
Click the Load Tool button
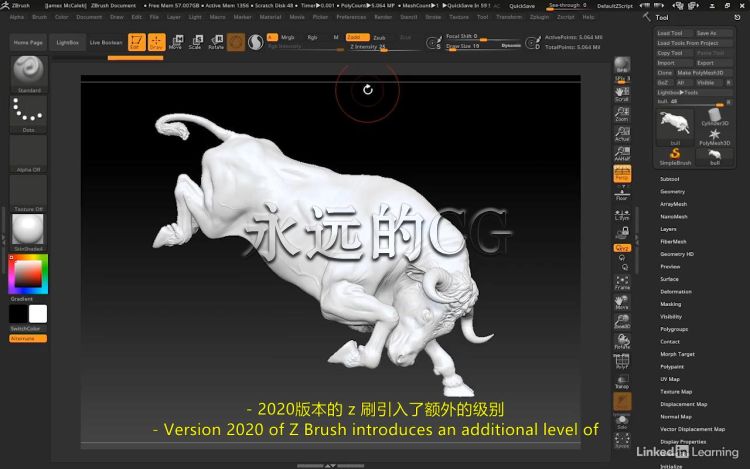[x=674, y=33]
